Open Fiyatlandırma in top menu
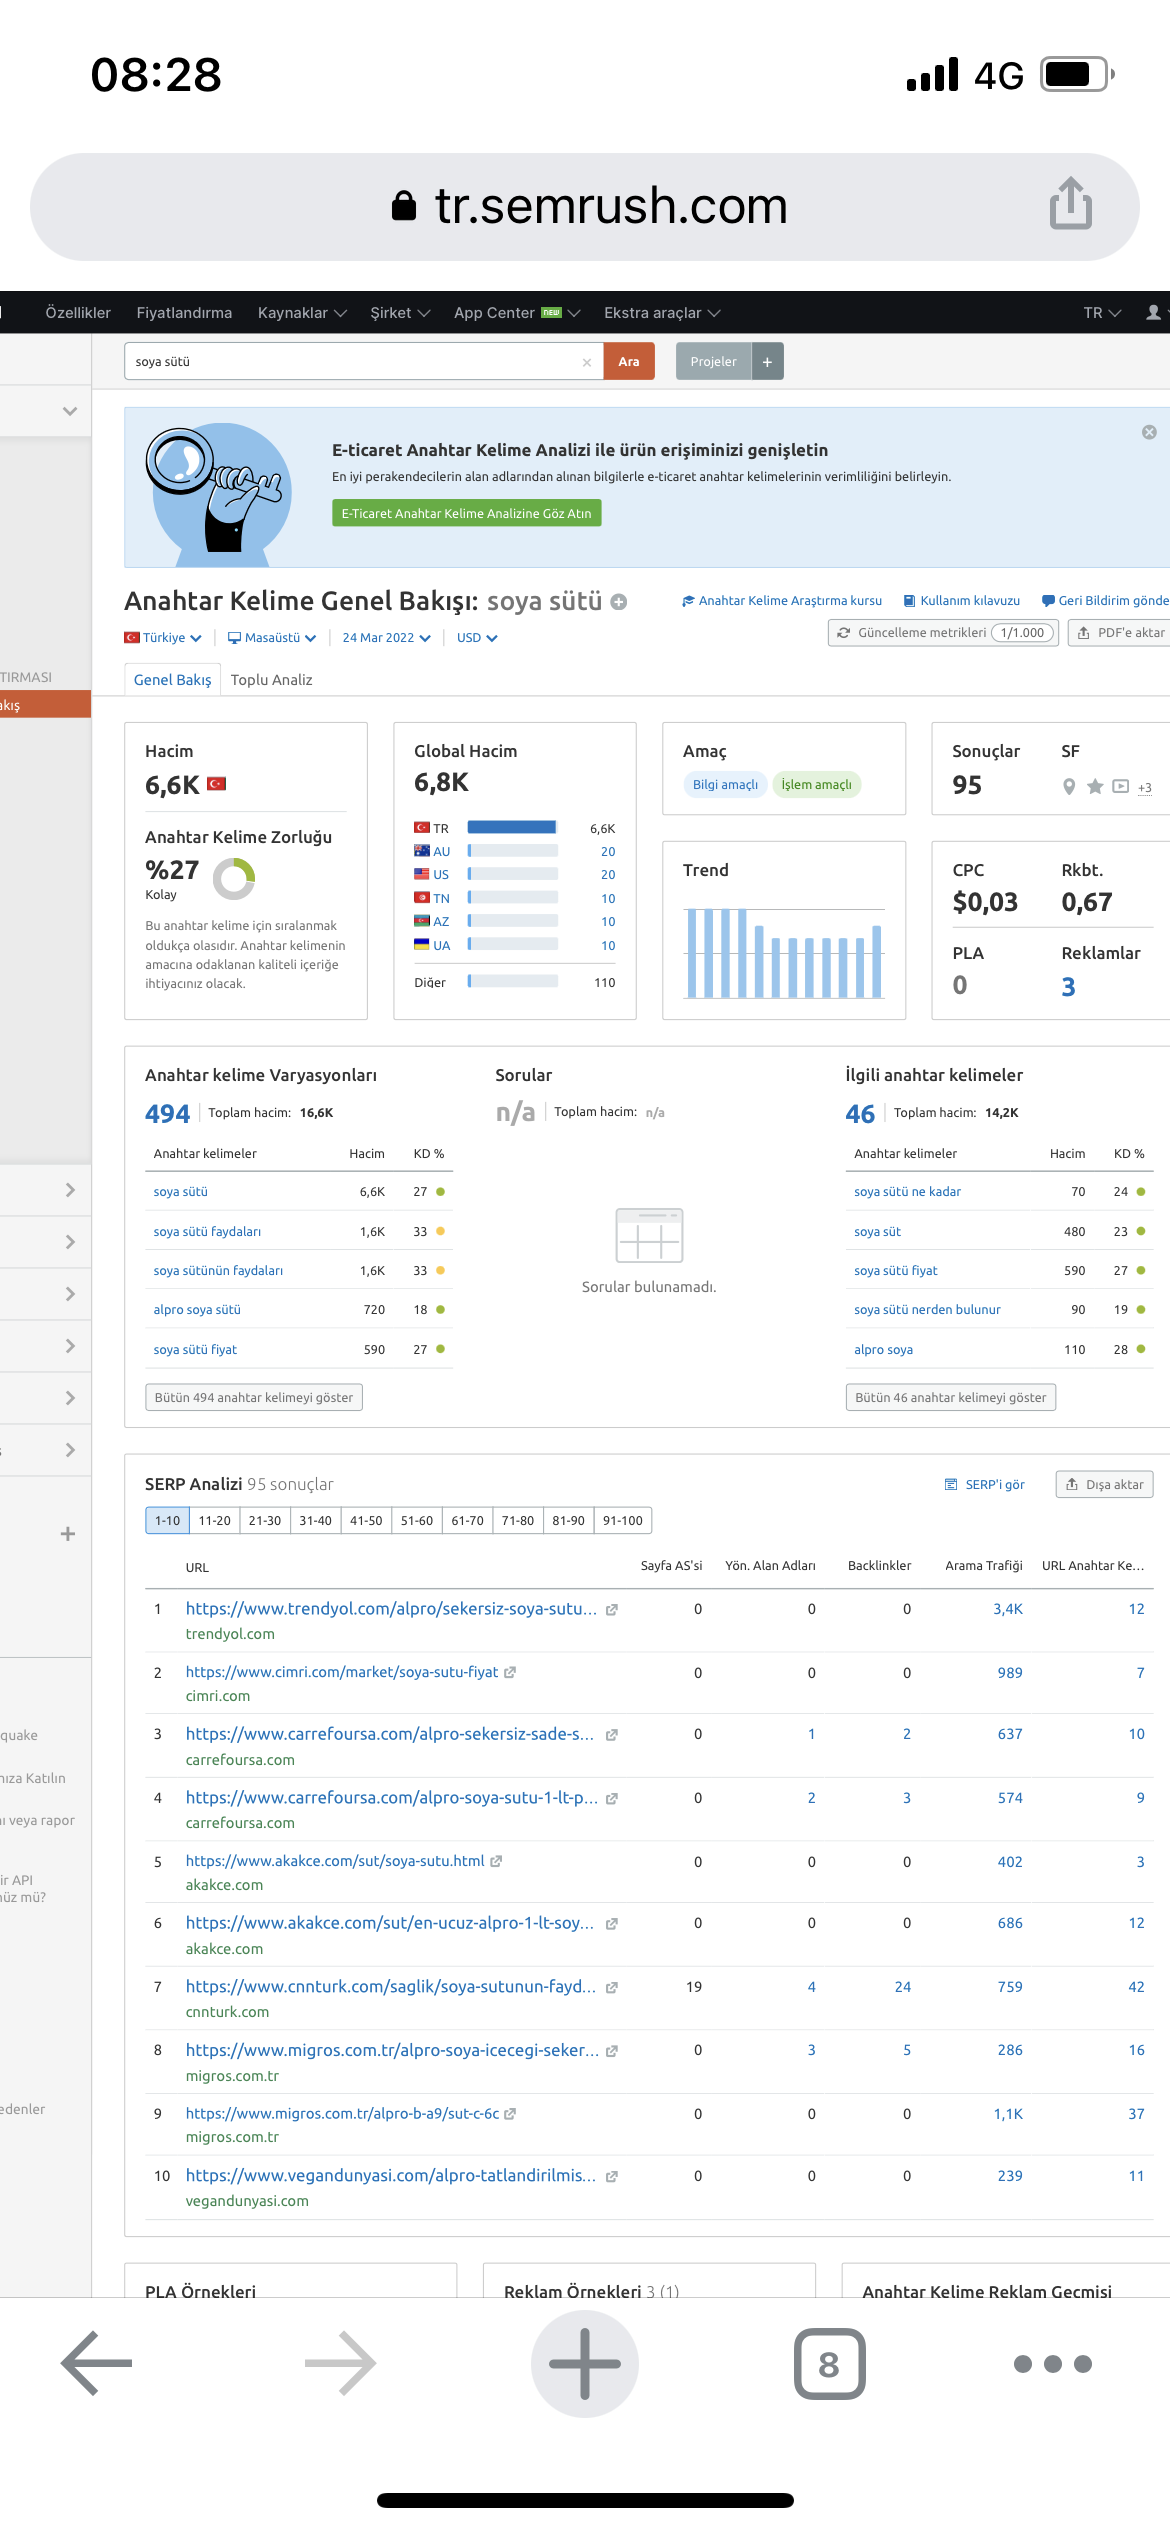 (184, 313)
